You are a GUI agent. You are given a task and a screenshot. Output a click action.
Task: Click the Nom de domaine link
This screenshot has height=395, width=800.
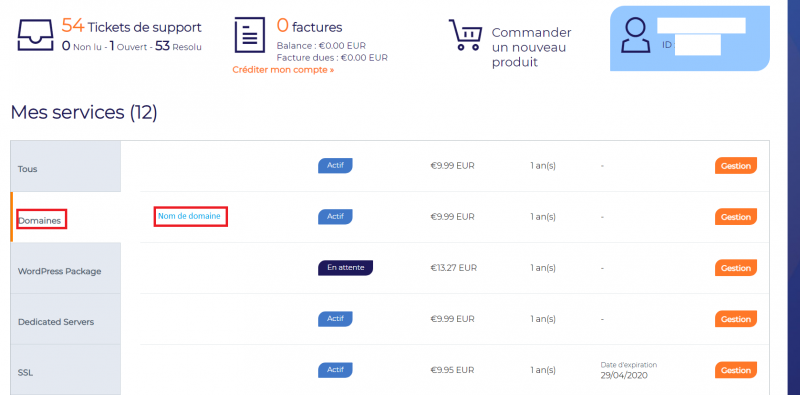(189, 216)
